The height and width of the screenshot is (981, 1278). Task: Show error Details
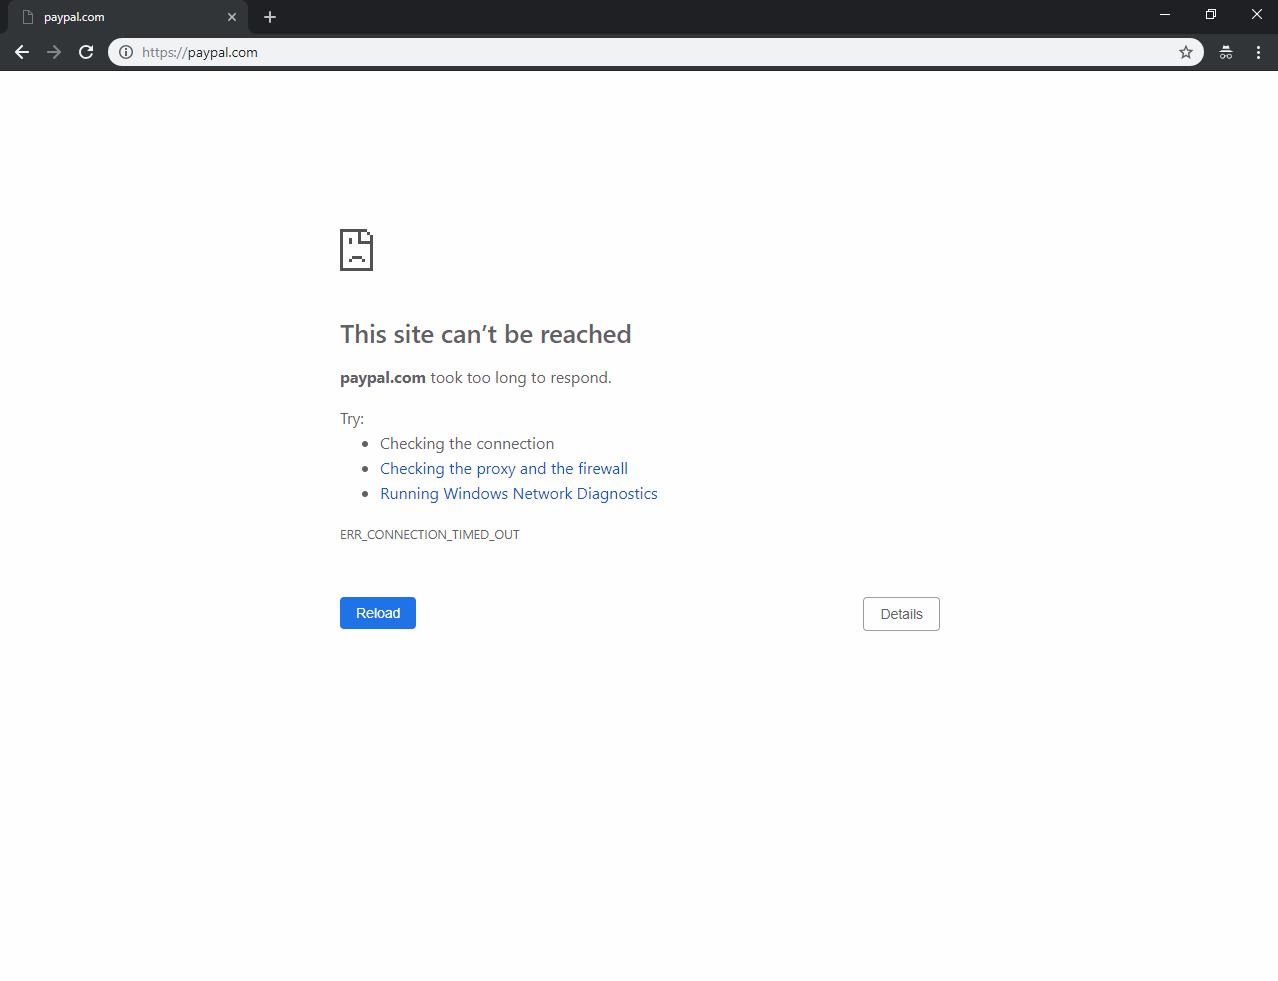click(901, 614)
